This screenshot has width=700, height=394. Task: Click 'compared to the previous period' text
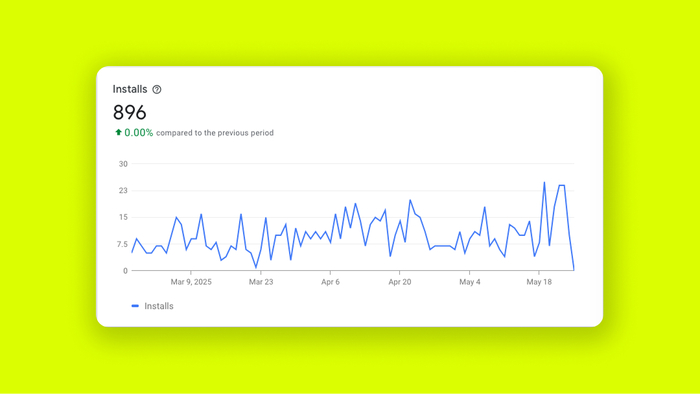(x=215, y=133)
